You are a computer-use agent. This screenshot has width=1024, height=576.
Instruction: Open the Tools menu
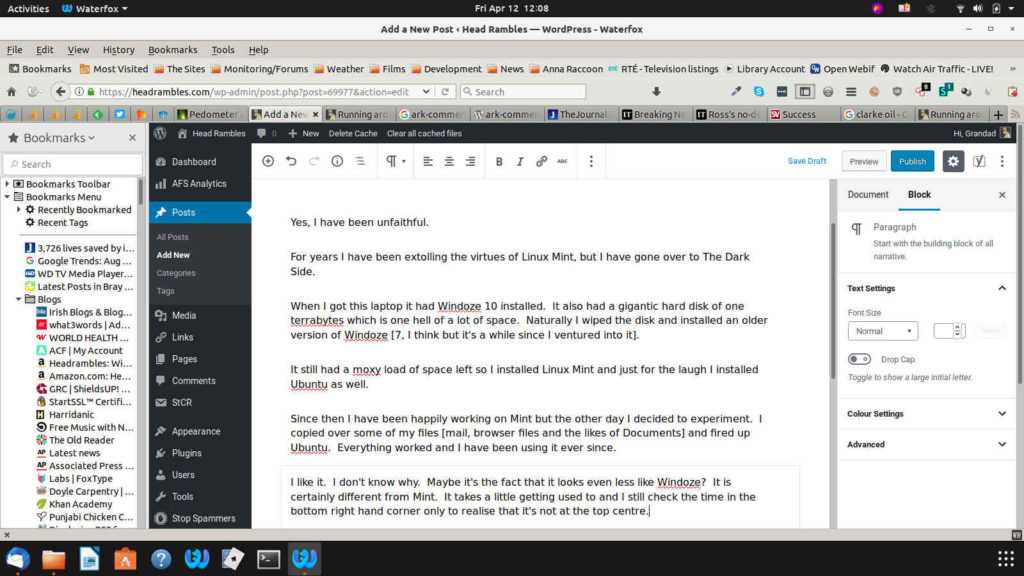(x=223, y=50)
